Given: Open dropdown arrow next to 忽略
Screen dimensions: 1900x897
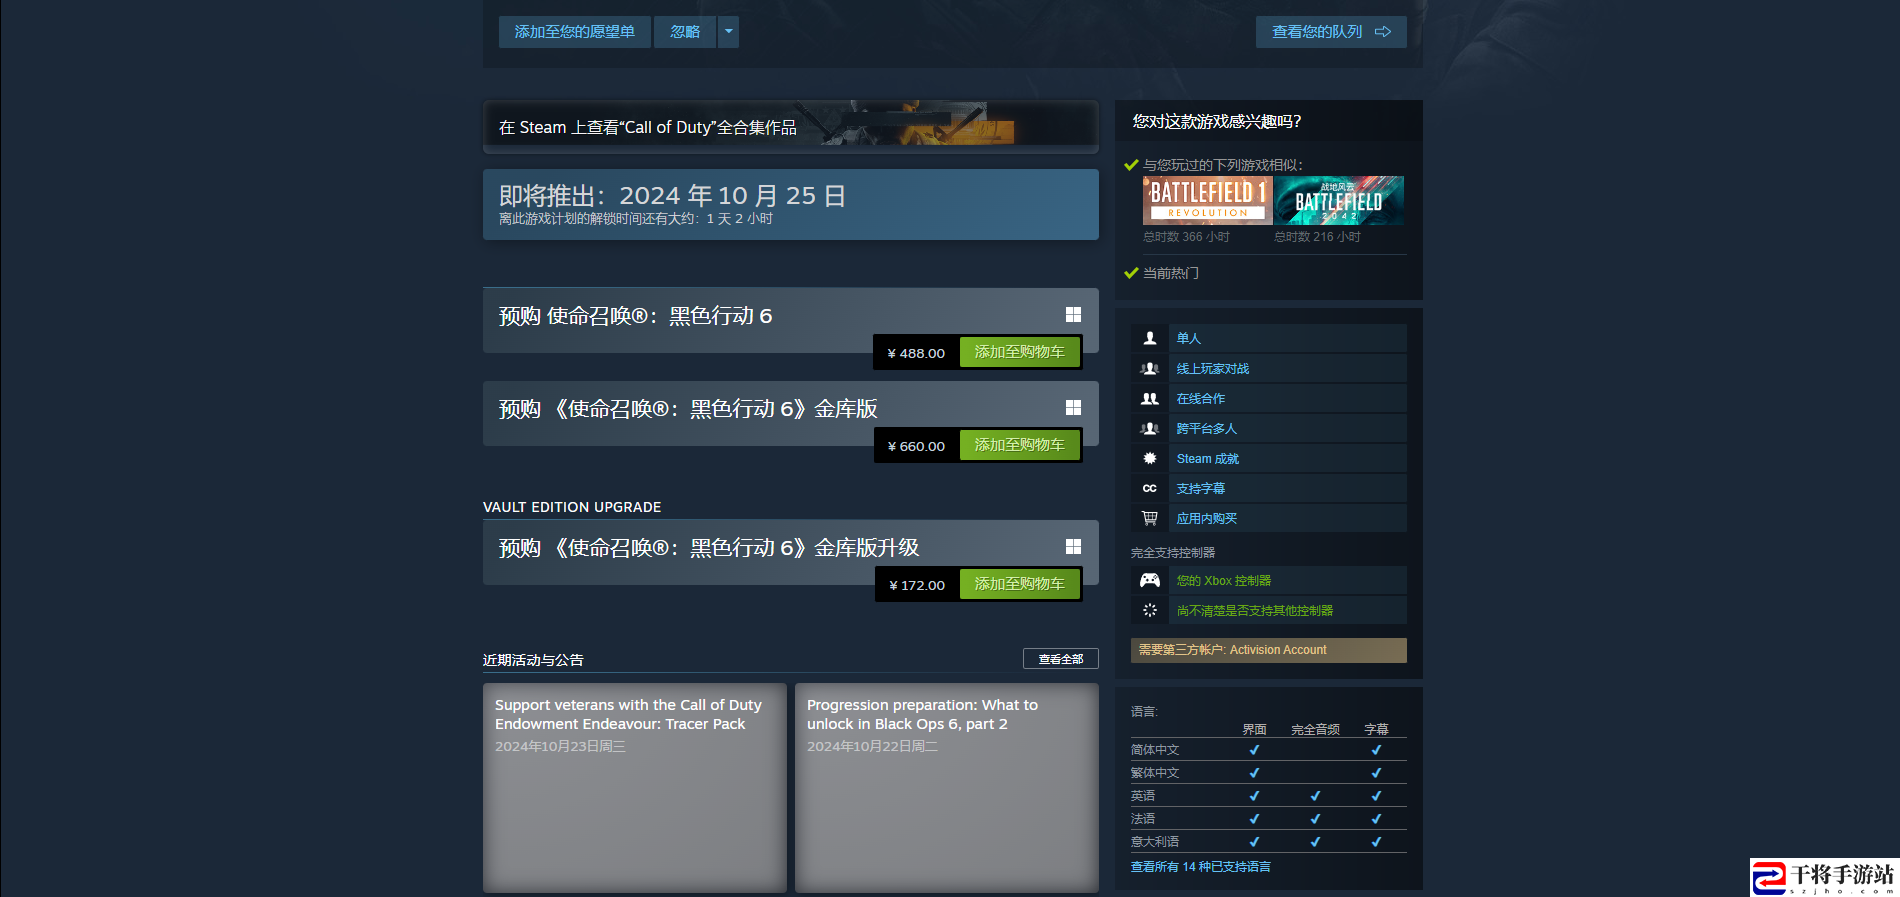Looking at the screenshot, I should pos(729,32).
